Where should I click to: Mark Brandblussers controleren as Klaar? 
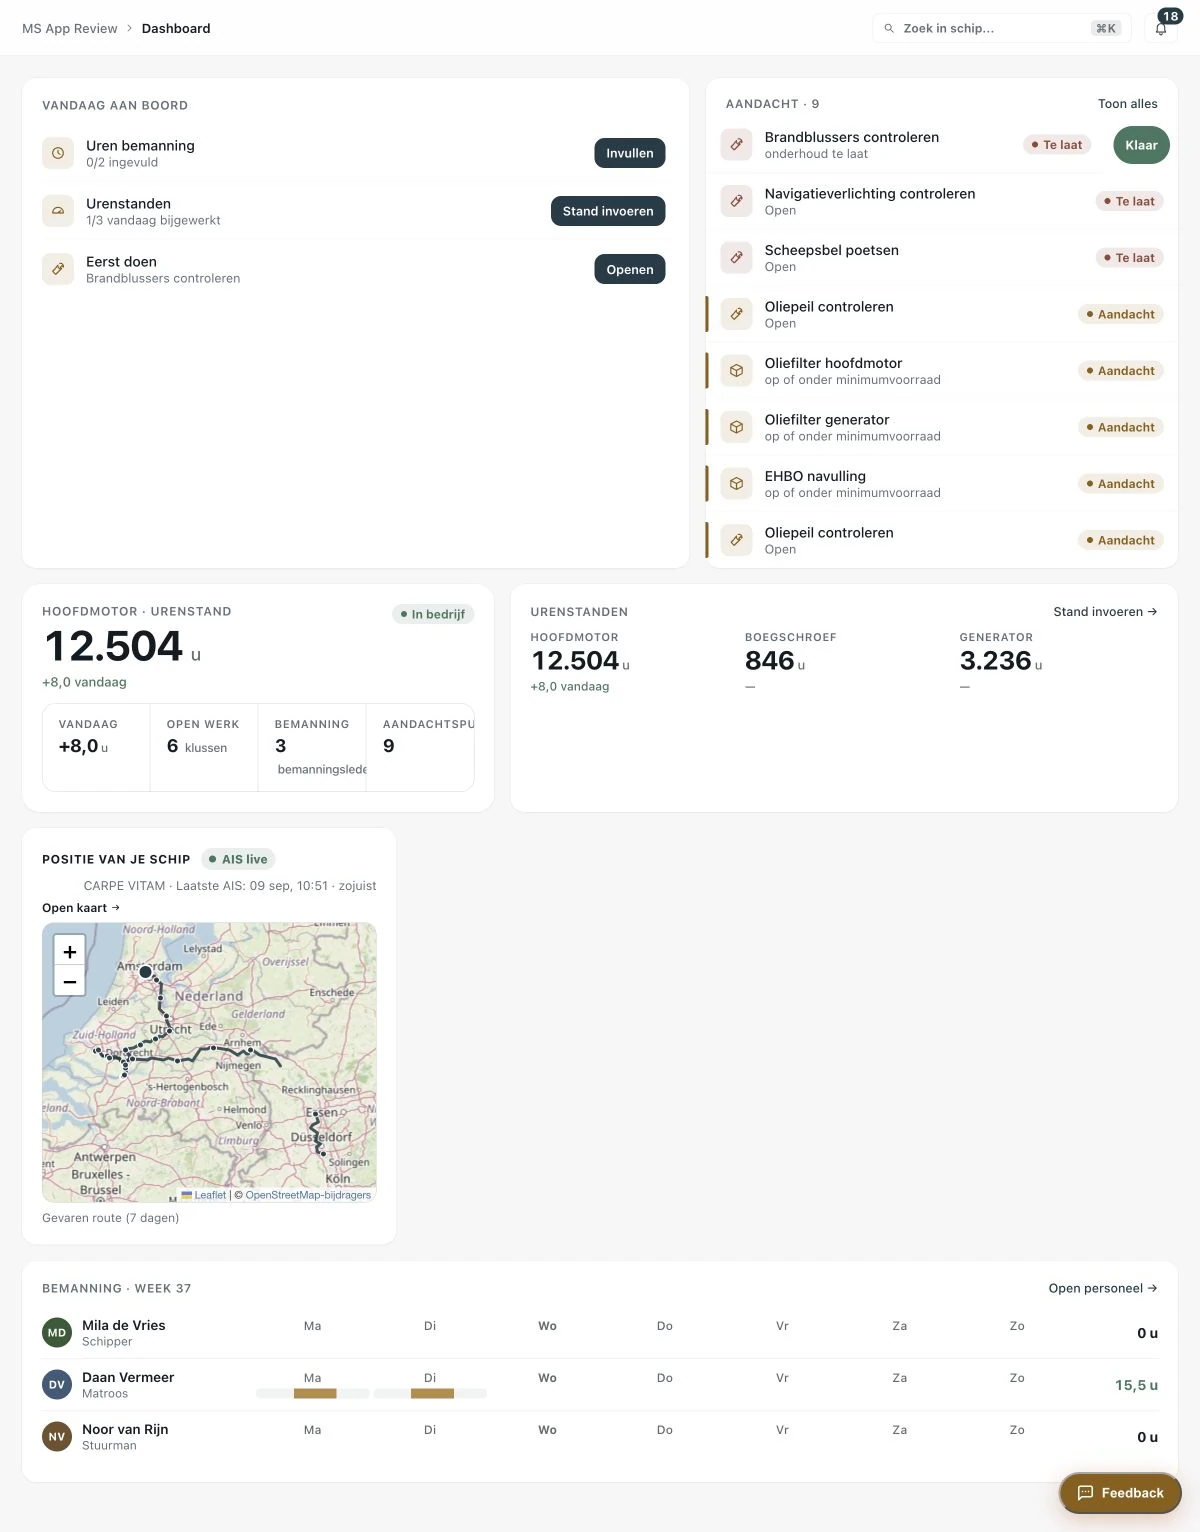1141,145
